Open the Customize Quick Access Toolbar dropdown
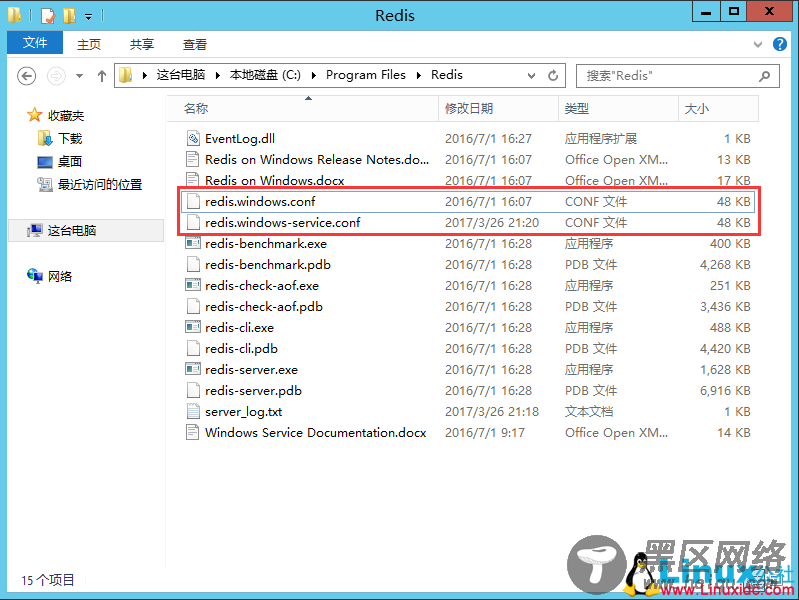The image size is (799, 600). pyautogui.click(x=89, y=17)
